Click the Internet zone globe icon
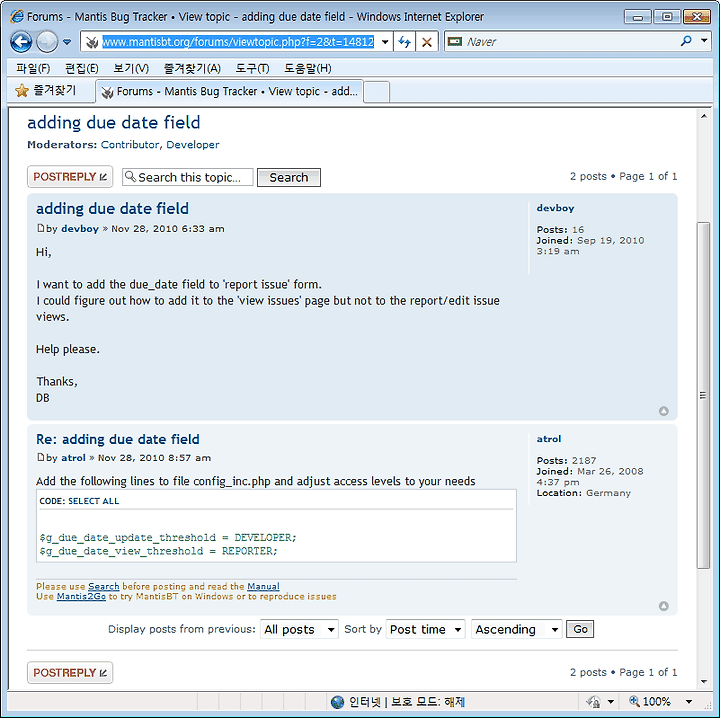The height and width of the screenshot is (718, 720). [x=338, y=702]
